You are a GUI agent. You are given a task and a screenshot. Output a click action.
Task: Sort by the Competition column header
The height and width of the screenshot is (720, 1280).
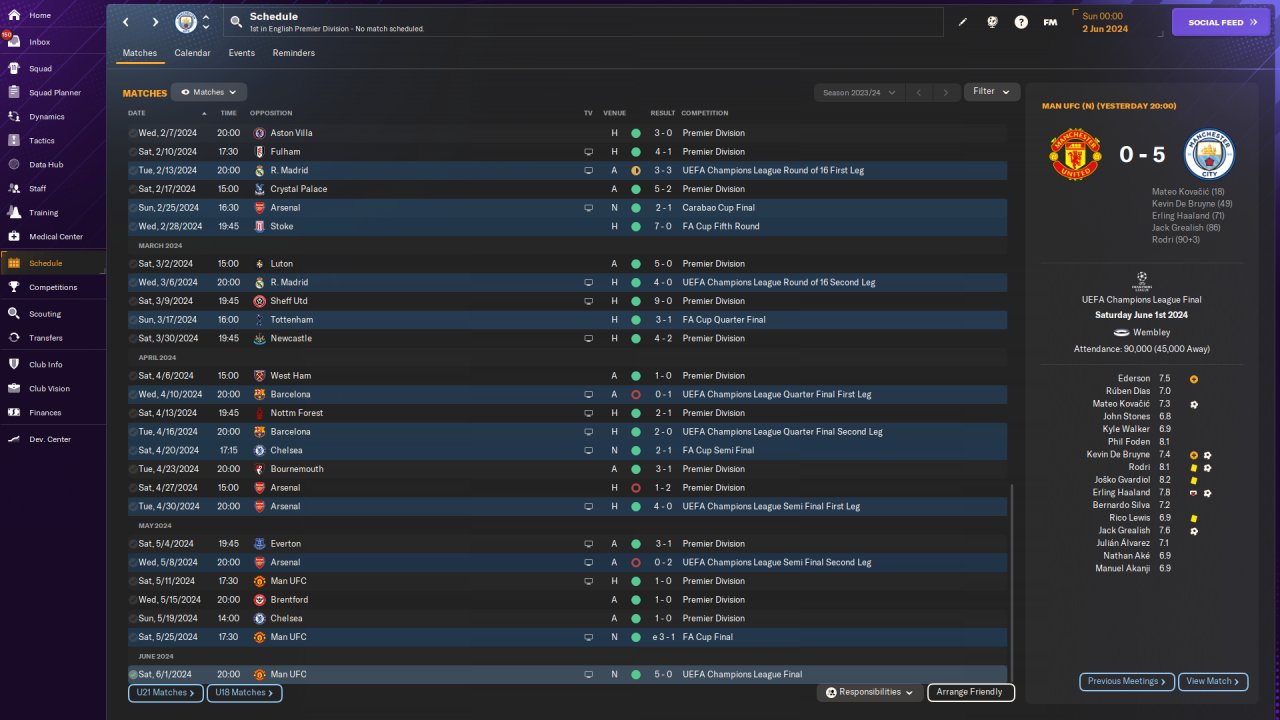pyautogui.click(x=705, y=113)
